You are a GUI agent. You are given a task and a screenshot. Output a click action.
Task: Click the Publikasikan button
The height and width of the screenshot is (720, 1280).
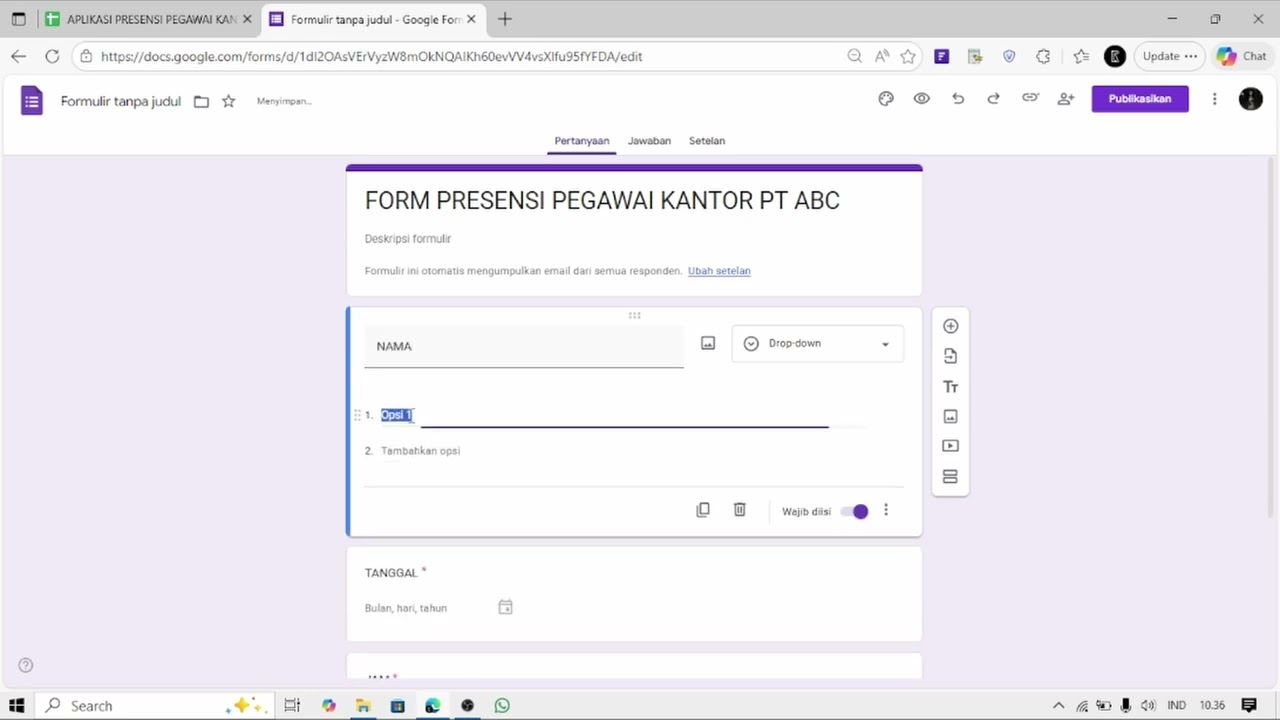(x=1140, y=99)
